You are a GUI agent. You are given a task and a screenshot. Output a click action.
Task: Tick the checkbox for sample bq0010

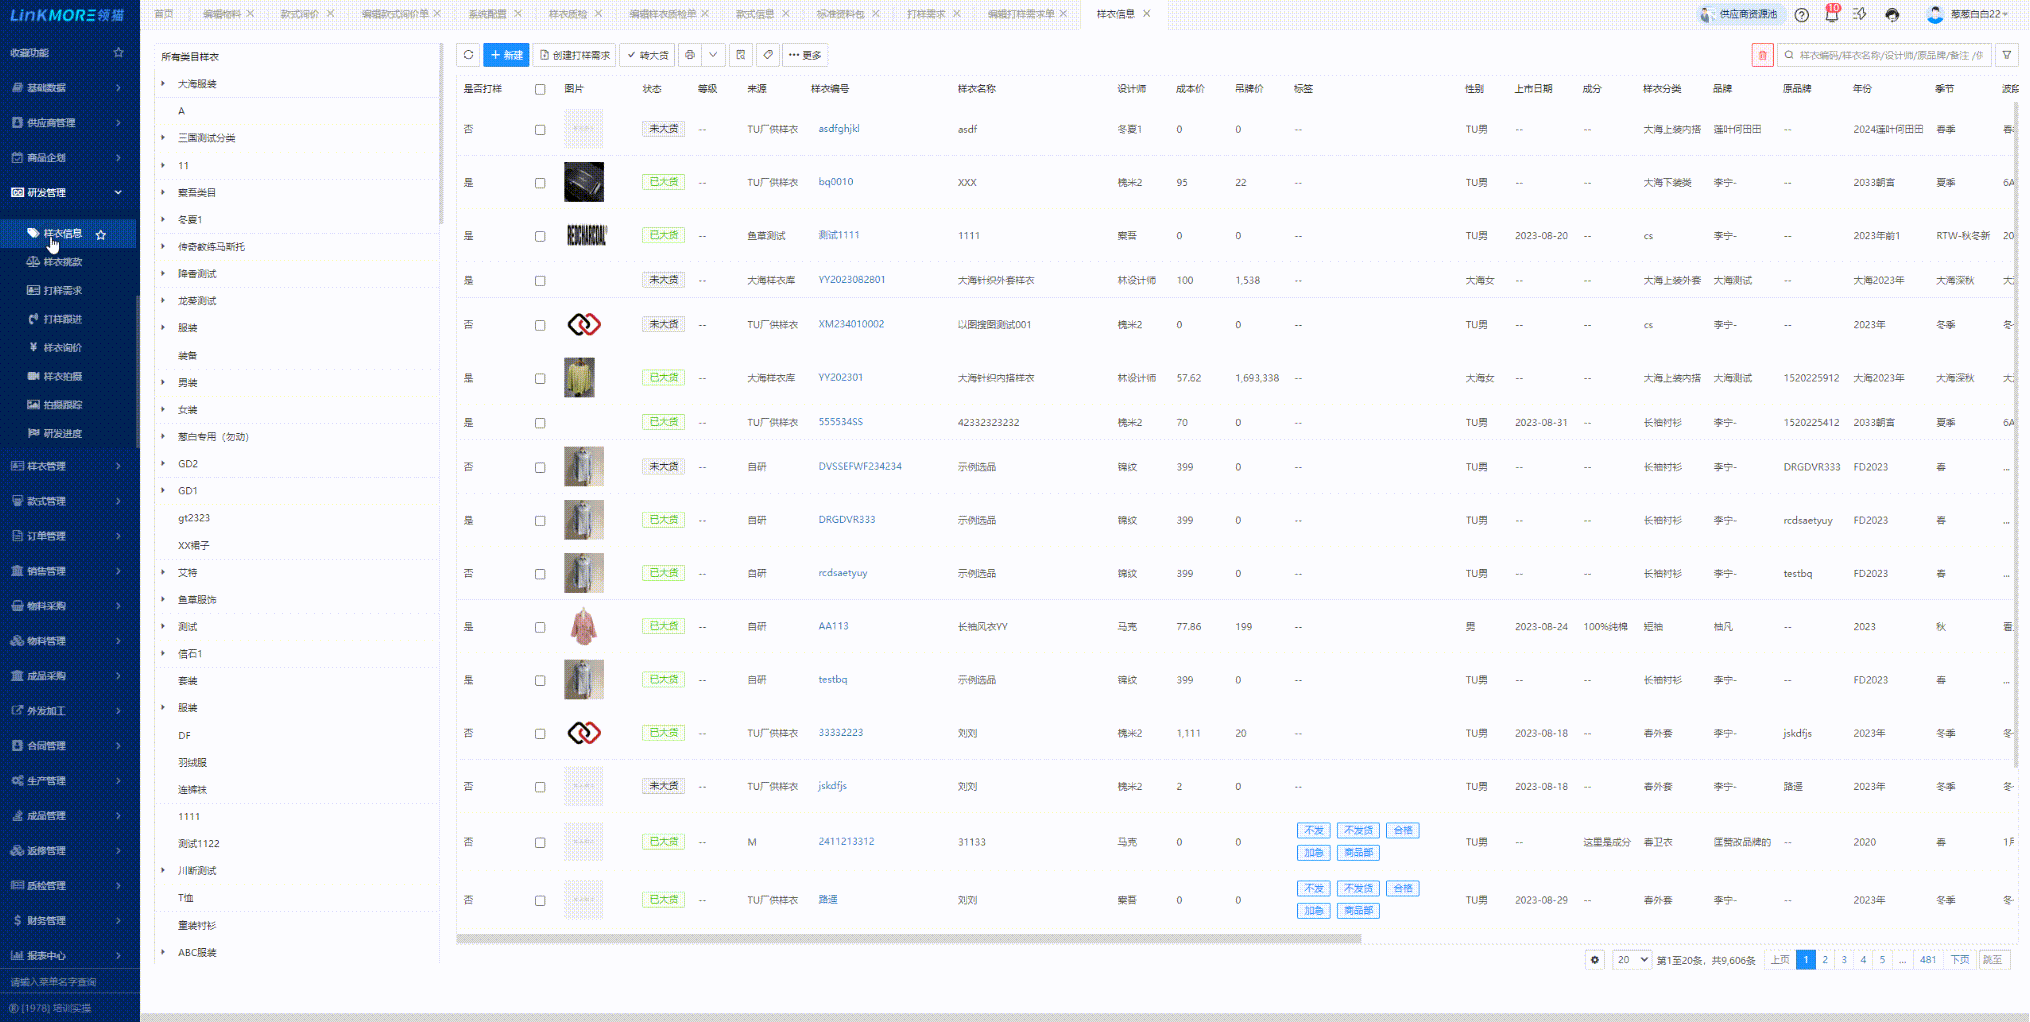click(x=540, y=183)
